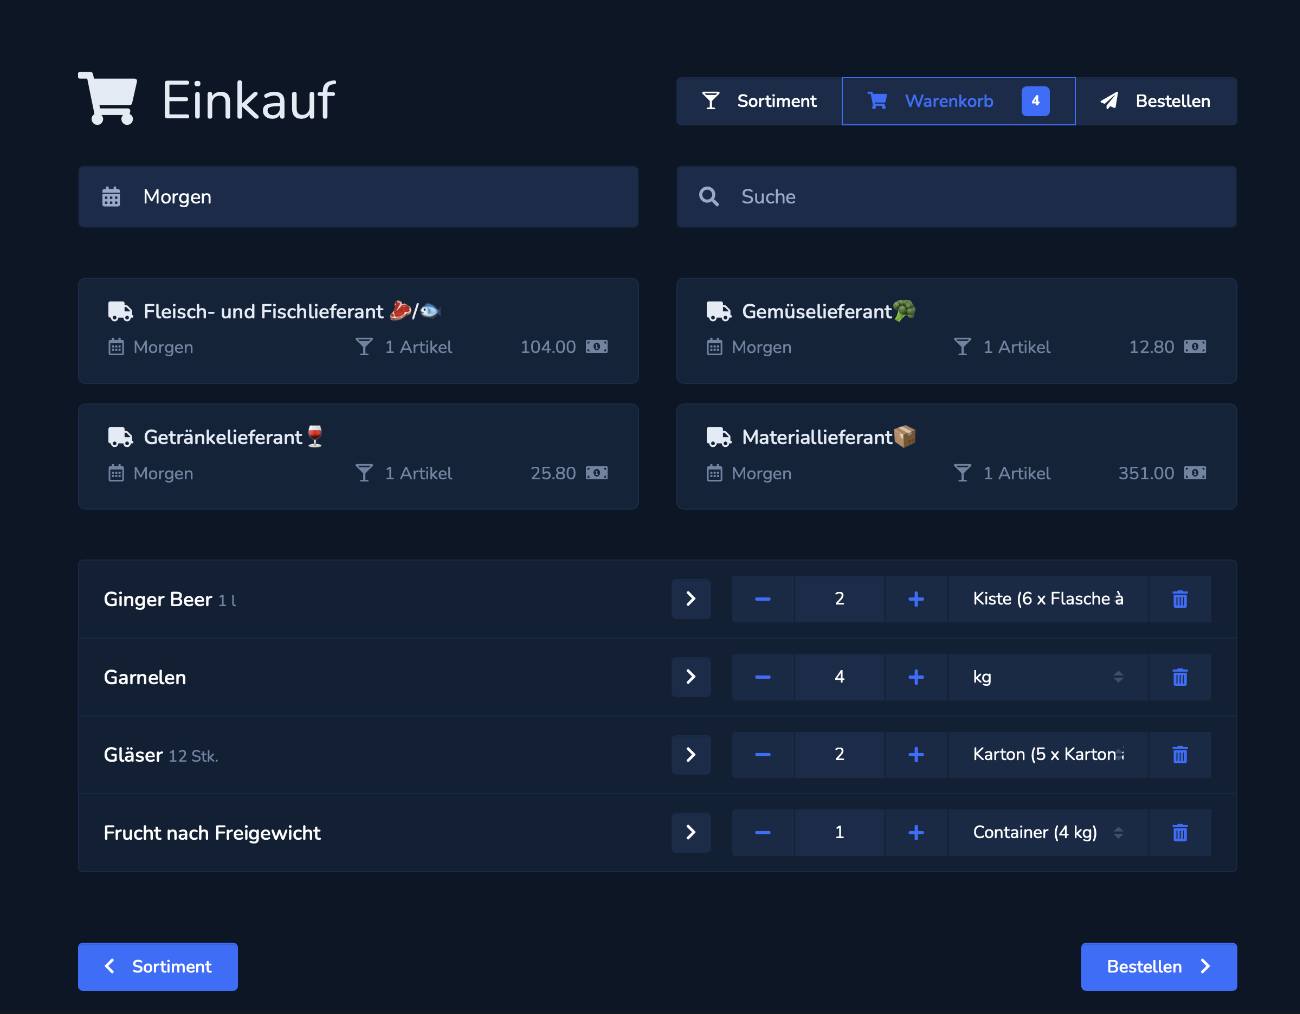1300x1014 pixels.
Task: Click the truck icon on Getränkelieferant card
Action: [120, 437]
